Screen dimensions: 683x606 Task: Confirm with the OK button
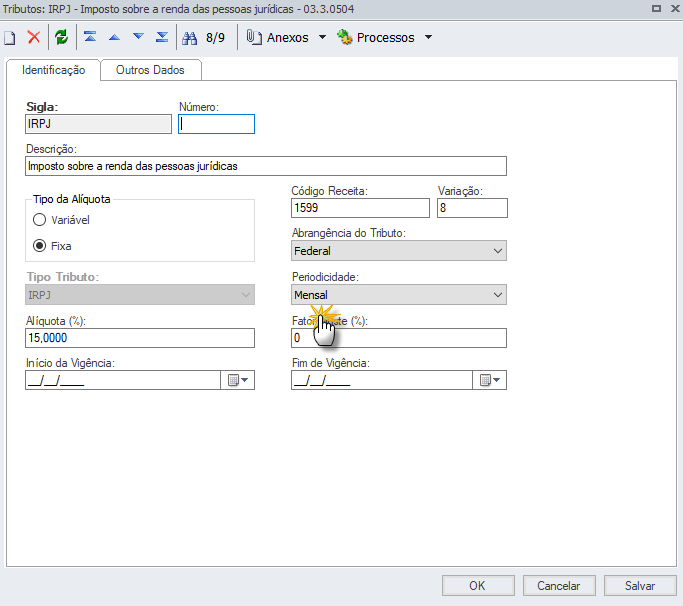(x=478, y=586)
